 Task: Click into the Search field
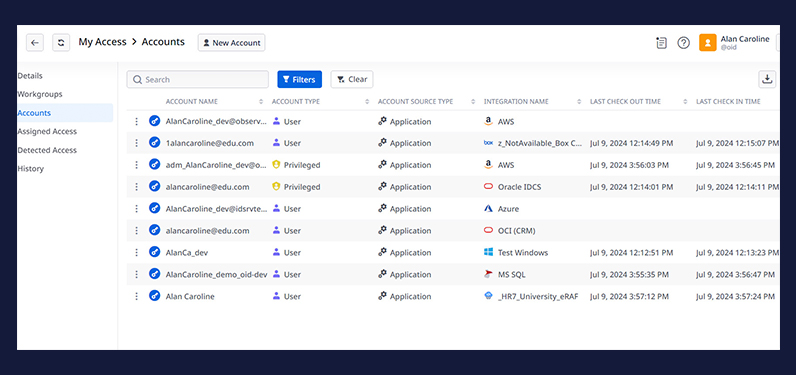(x=197, y=79)
